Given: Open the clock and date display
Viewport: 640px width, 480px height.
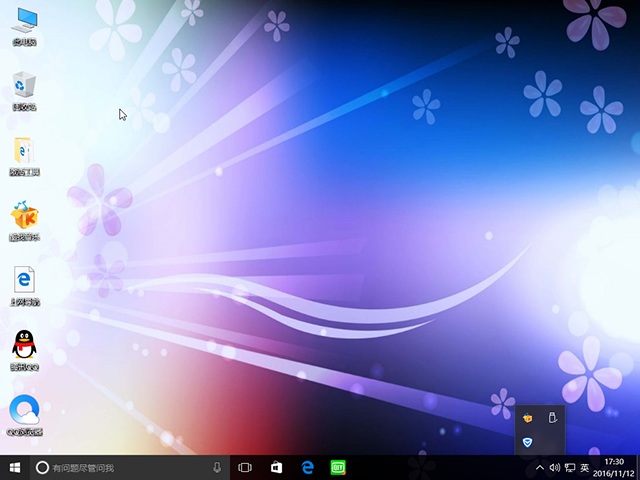Looking at the screenshot, I should pos(614,467).
